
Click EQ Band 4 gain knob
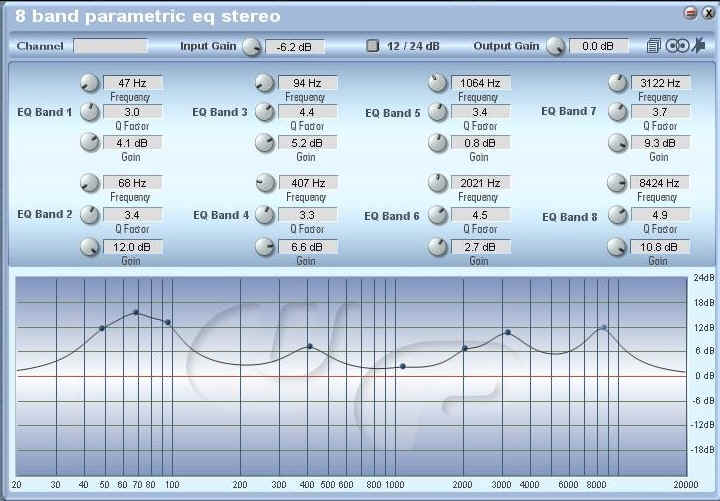(x=264, y=247)
